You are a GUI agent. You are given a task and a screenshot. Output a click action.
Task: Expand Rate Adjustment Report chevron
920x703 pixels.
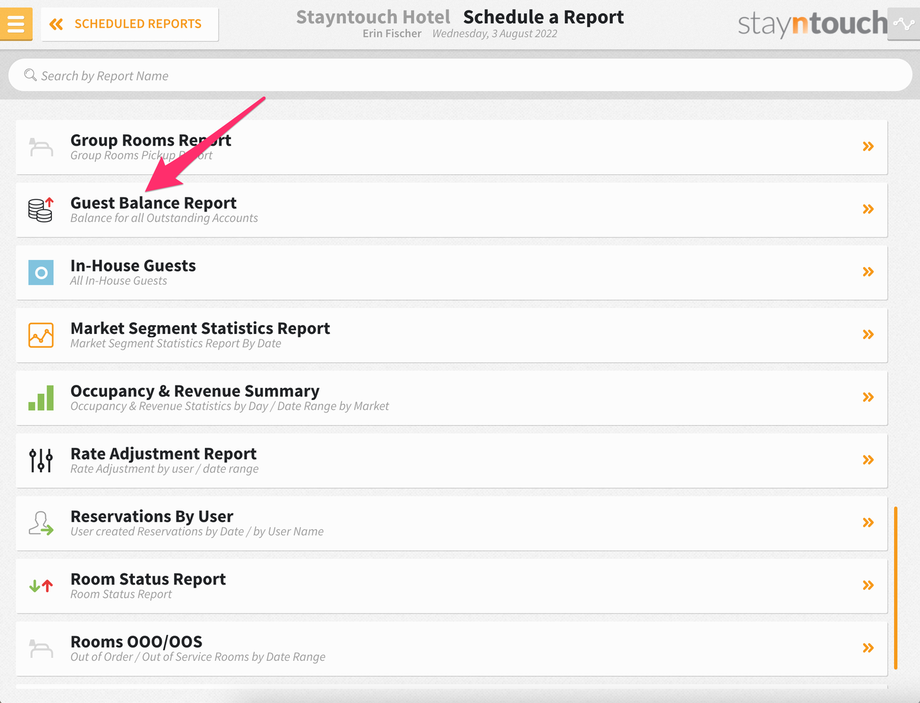click(x=868, y=460)
